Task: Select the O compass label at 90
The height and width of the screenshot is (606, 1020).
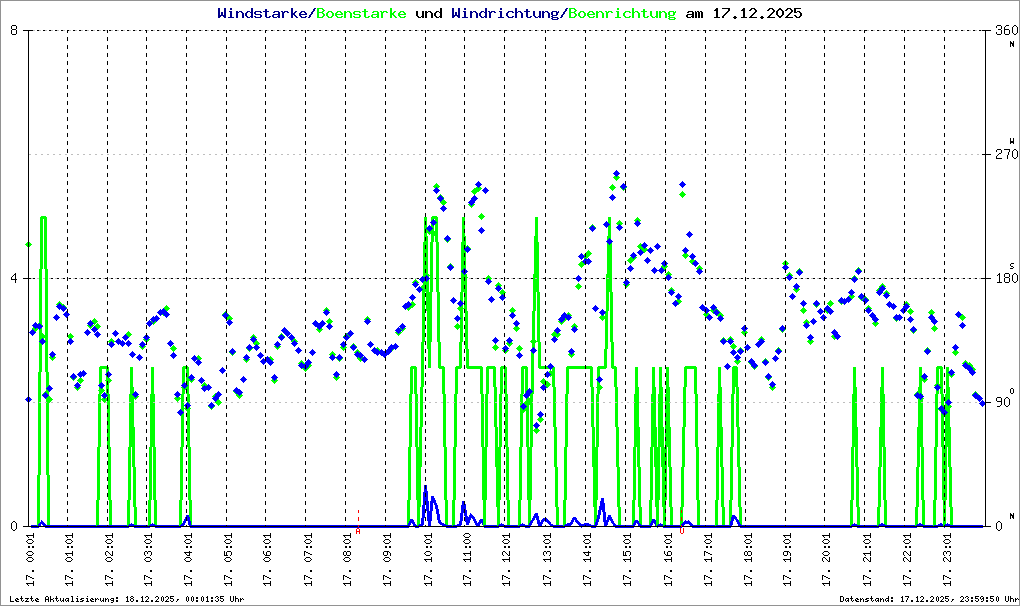Action: (1011, 391)
